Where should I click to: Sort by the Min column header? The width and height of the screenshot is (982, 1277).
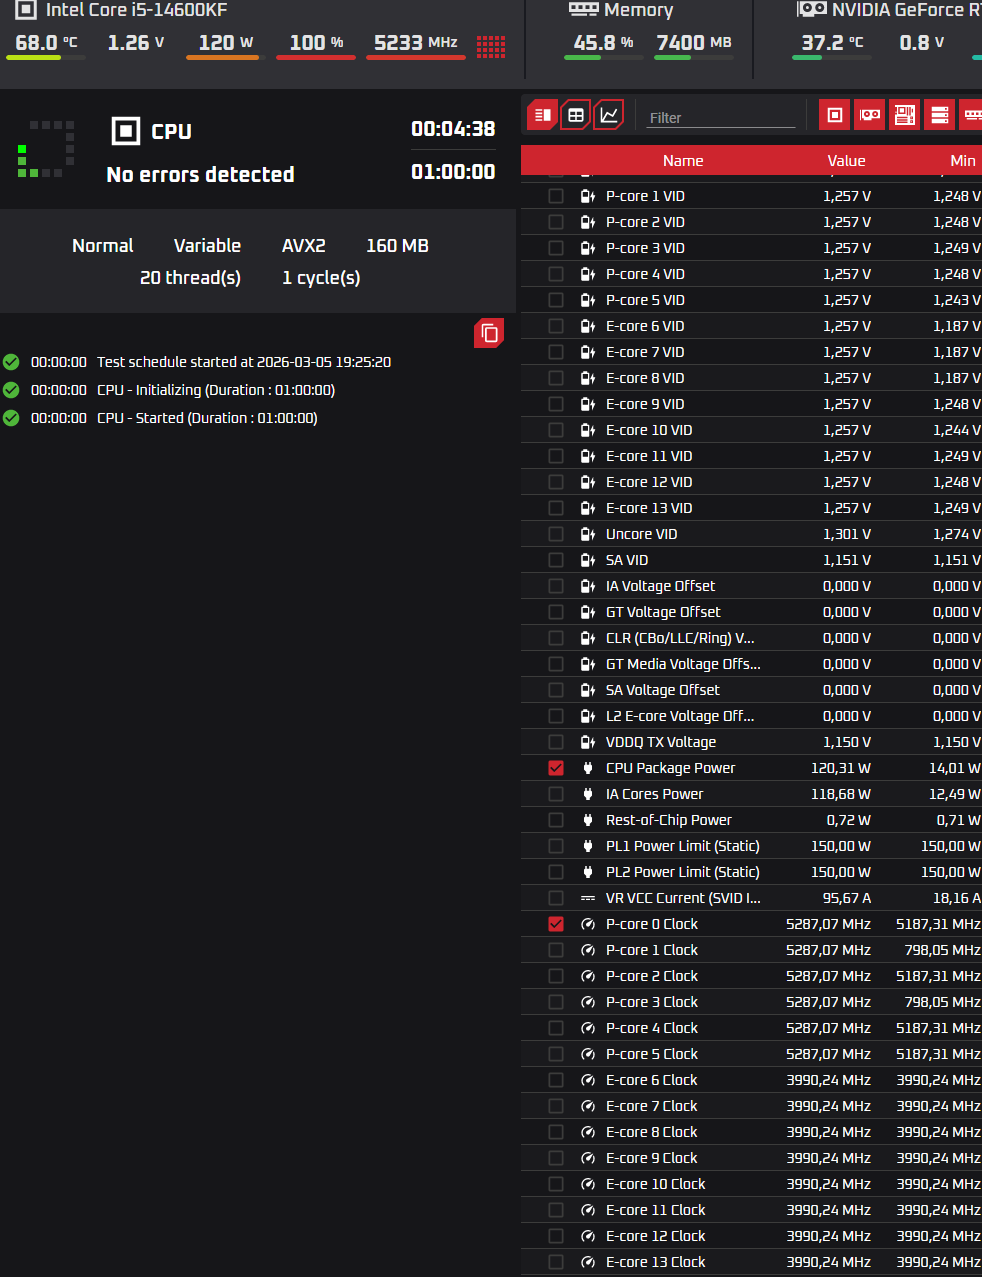(x=962, y=160)
